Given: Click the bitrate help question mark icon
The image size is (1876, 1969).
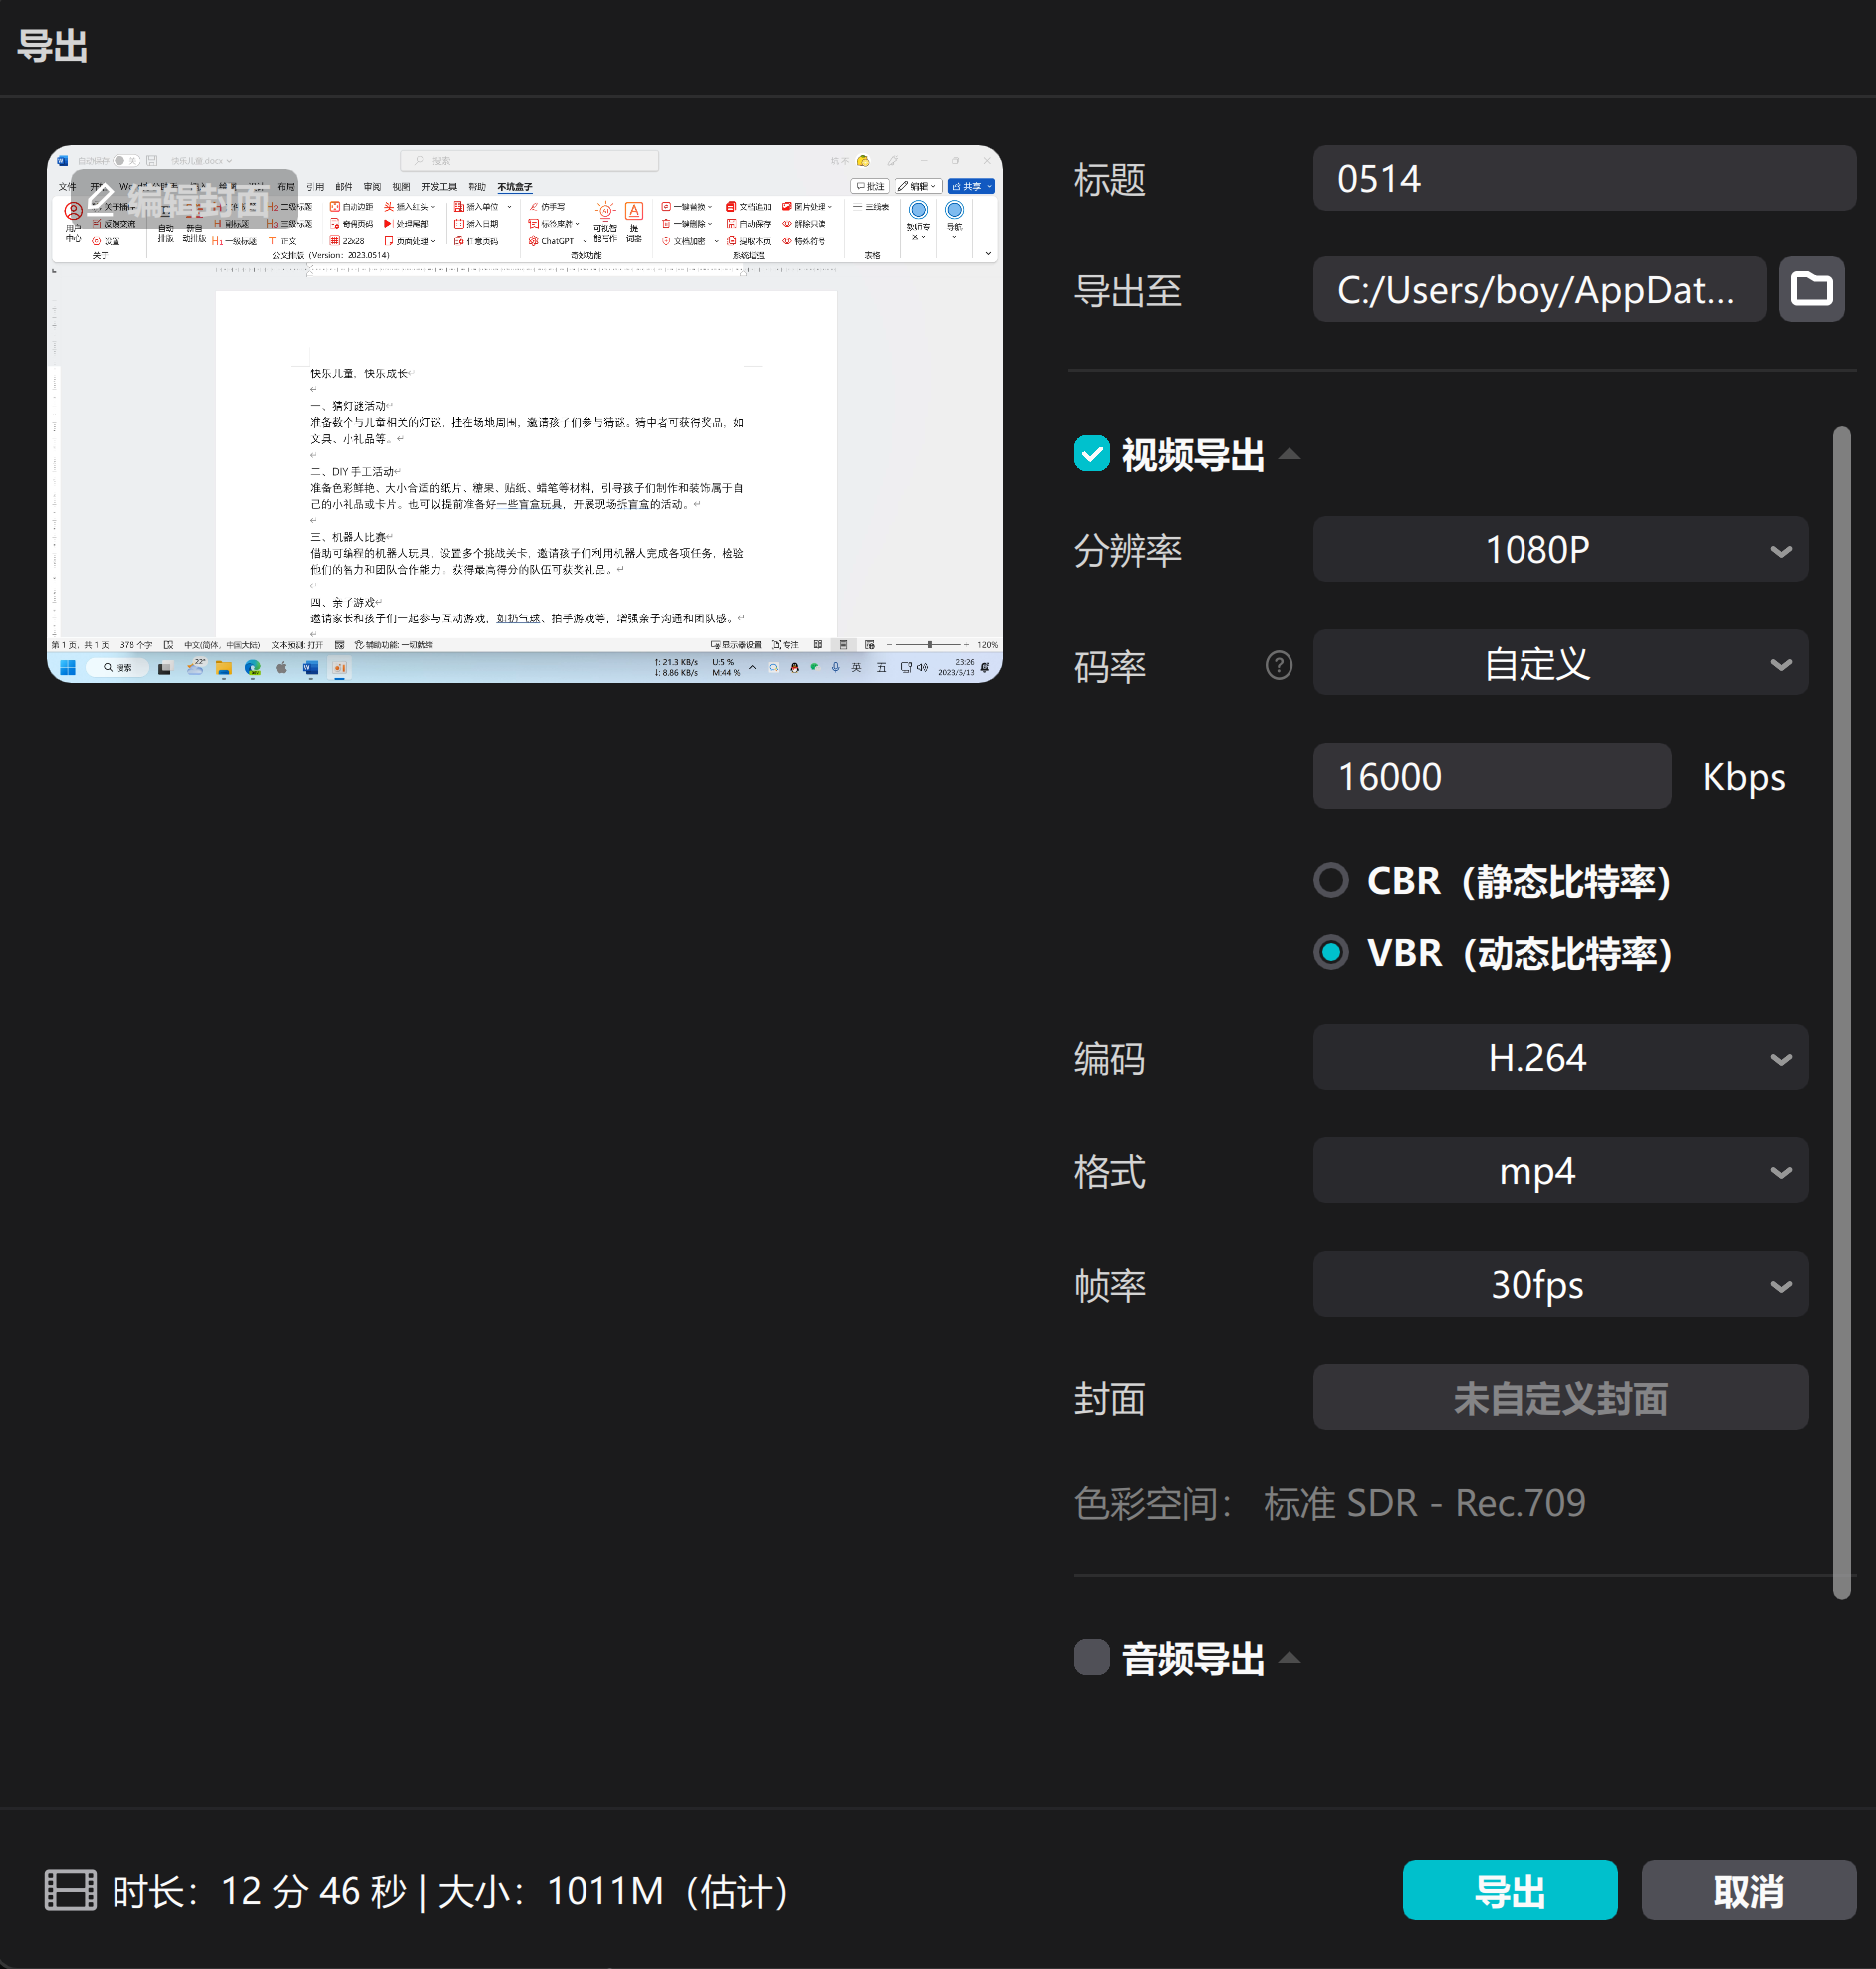Looking at the screenshot, I should (1278, 665).
